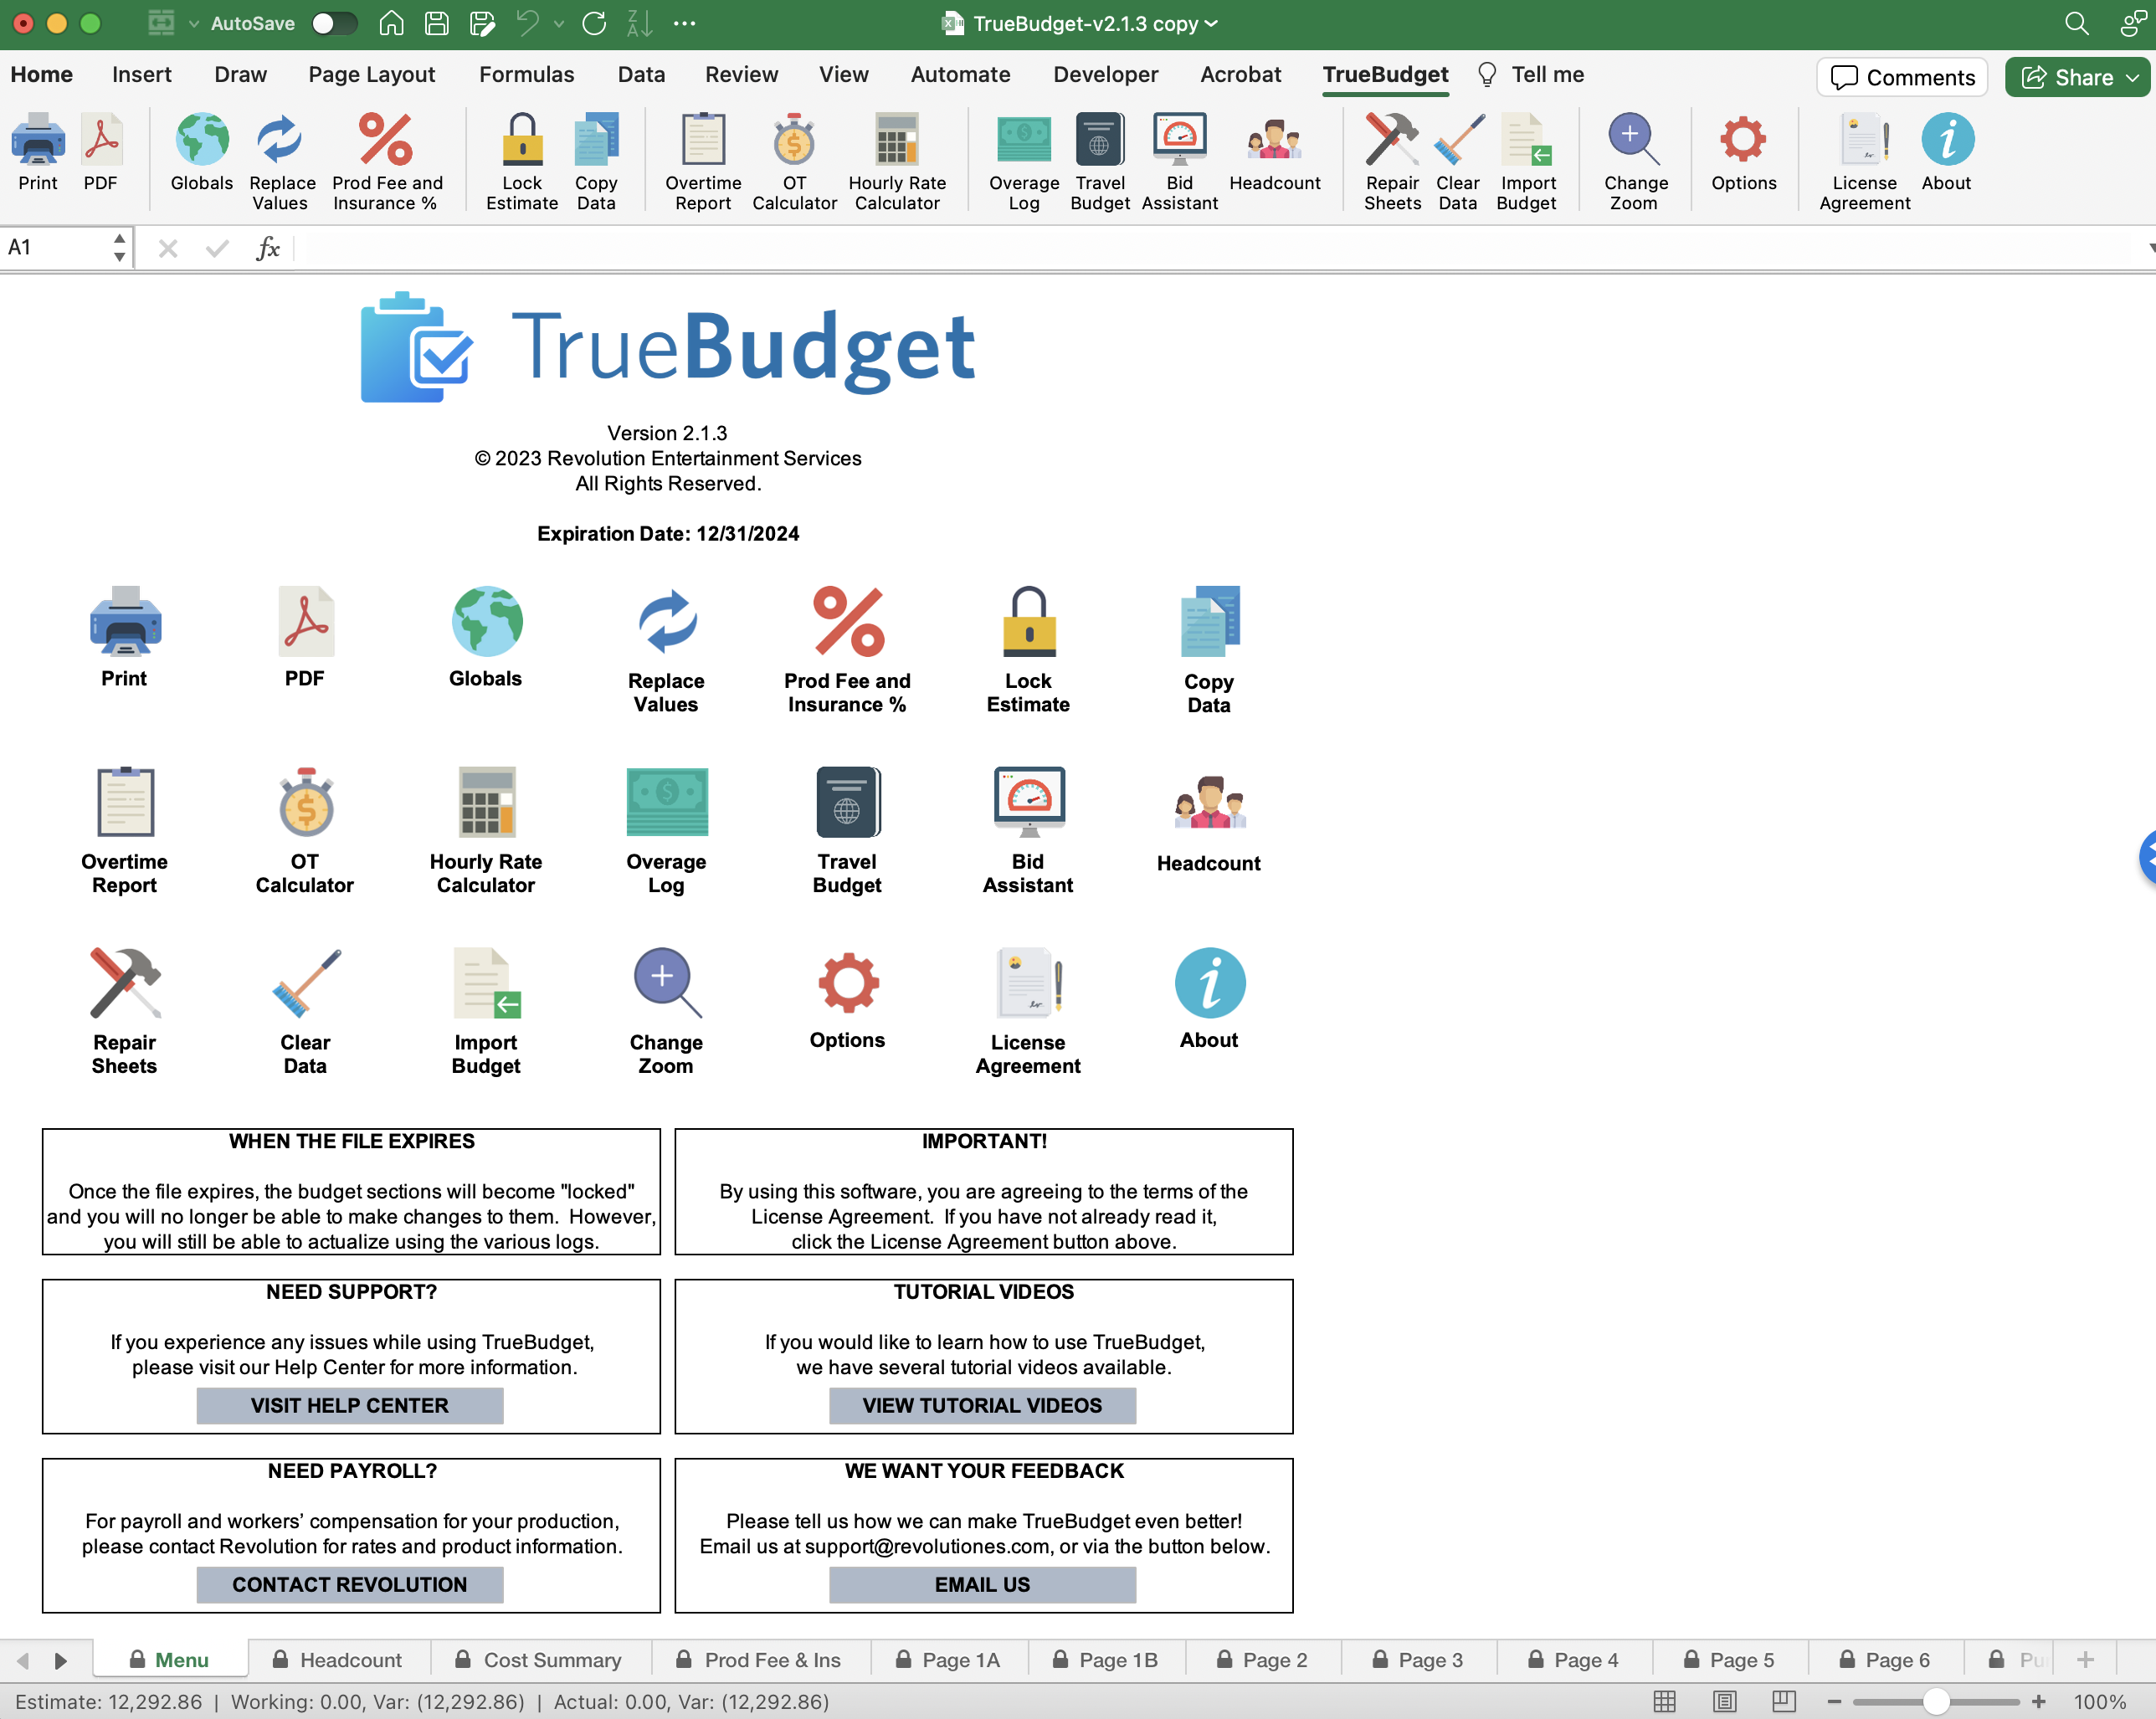The width and height of the screenshot is (2156, 1719).
Task: Open Overtime Report from the ribbon
Action: click(x=703, y=162)
